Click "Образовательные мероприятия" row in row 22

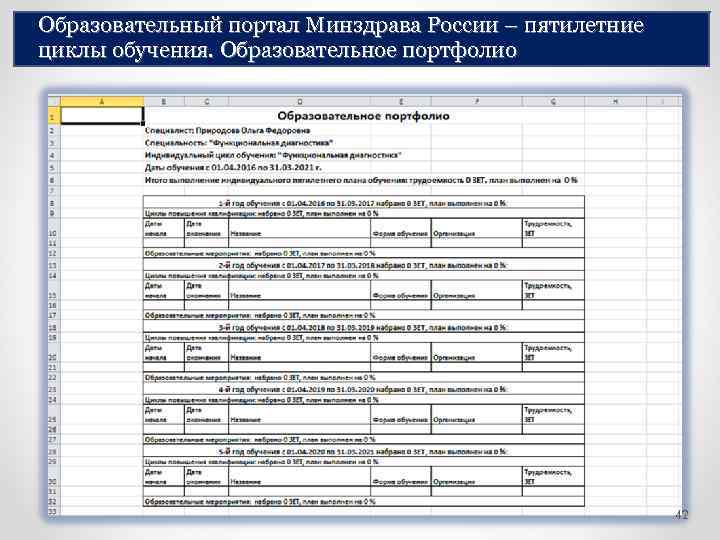click(364, 377)
